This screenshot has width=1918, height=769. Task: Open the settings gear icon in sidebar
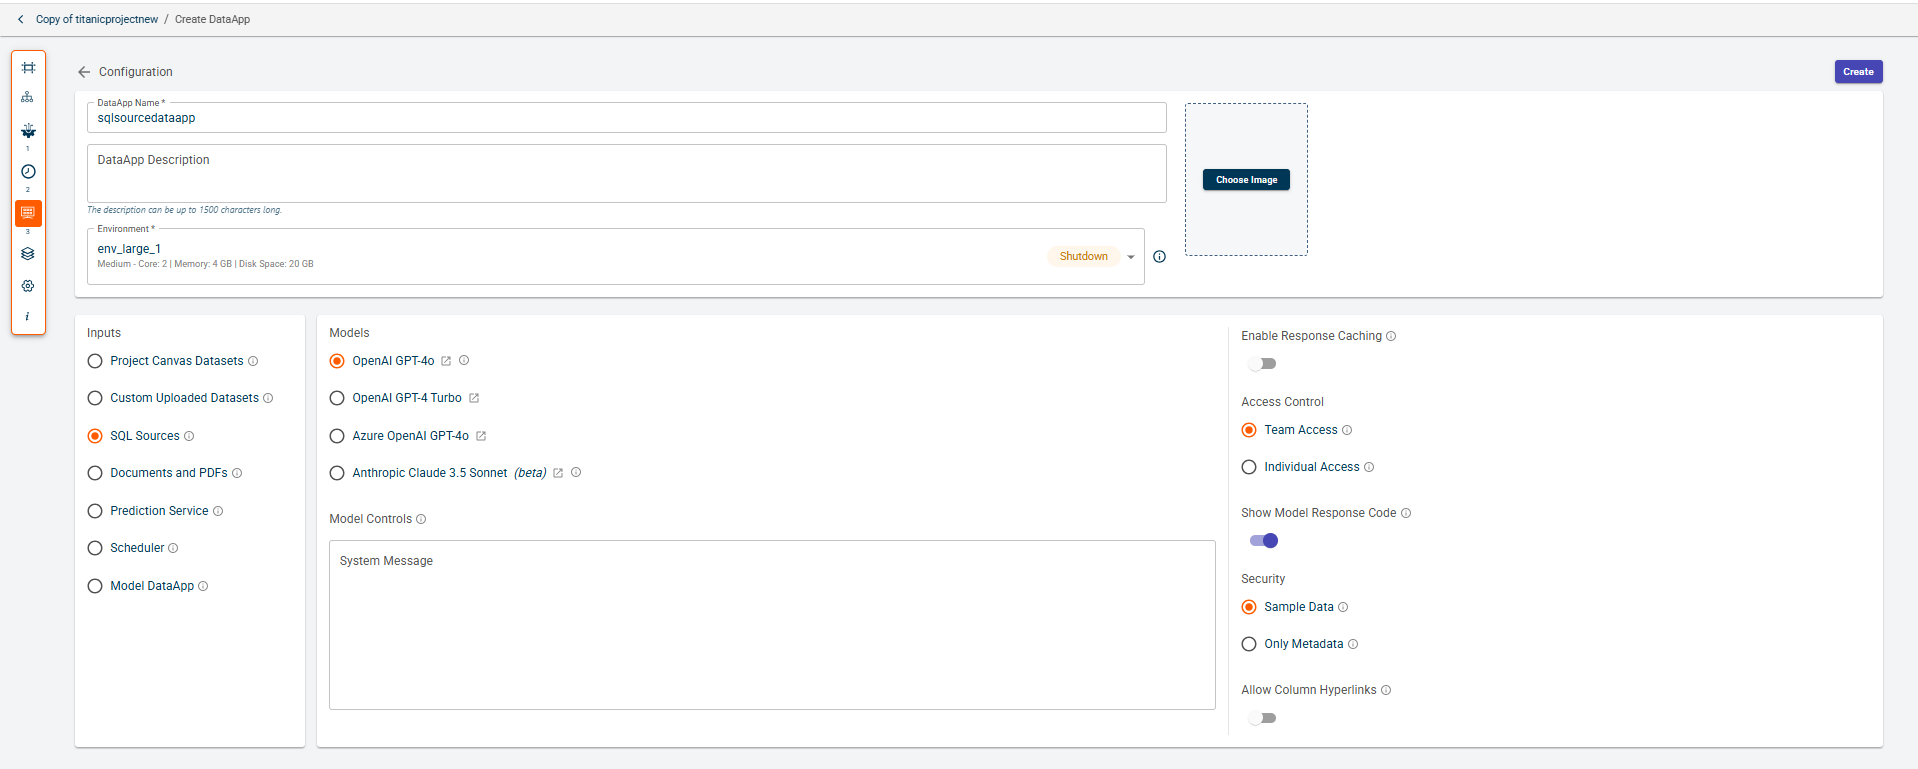tap(28, 286)
